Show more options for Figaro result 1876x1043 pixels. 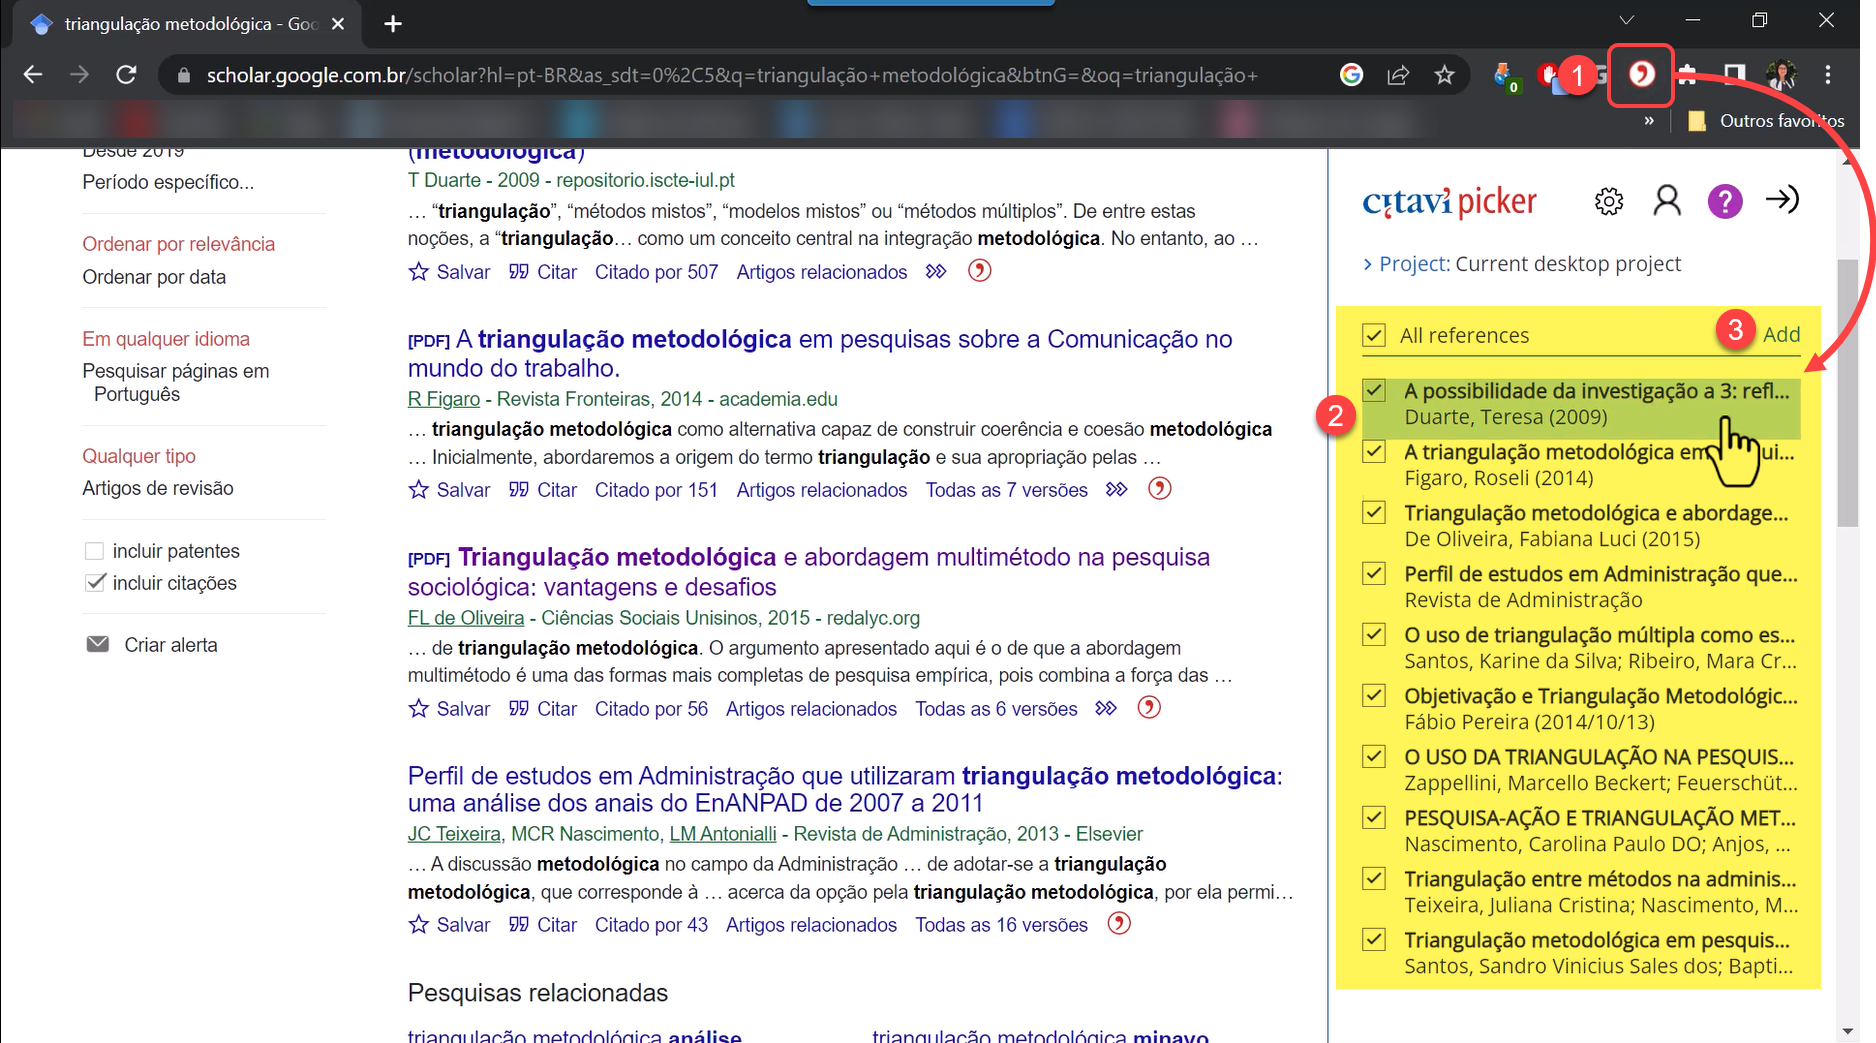tap(1117, 489)
